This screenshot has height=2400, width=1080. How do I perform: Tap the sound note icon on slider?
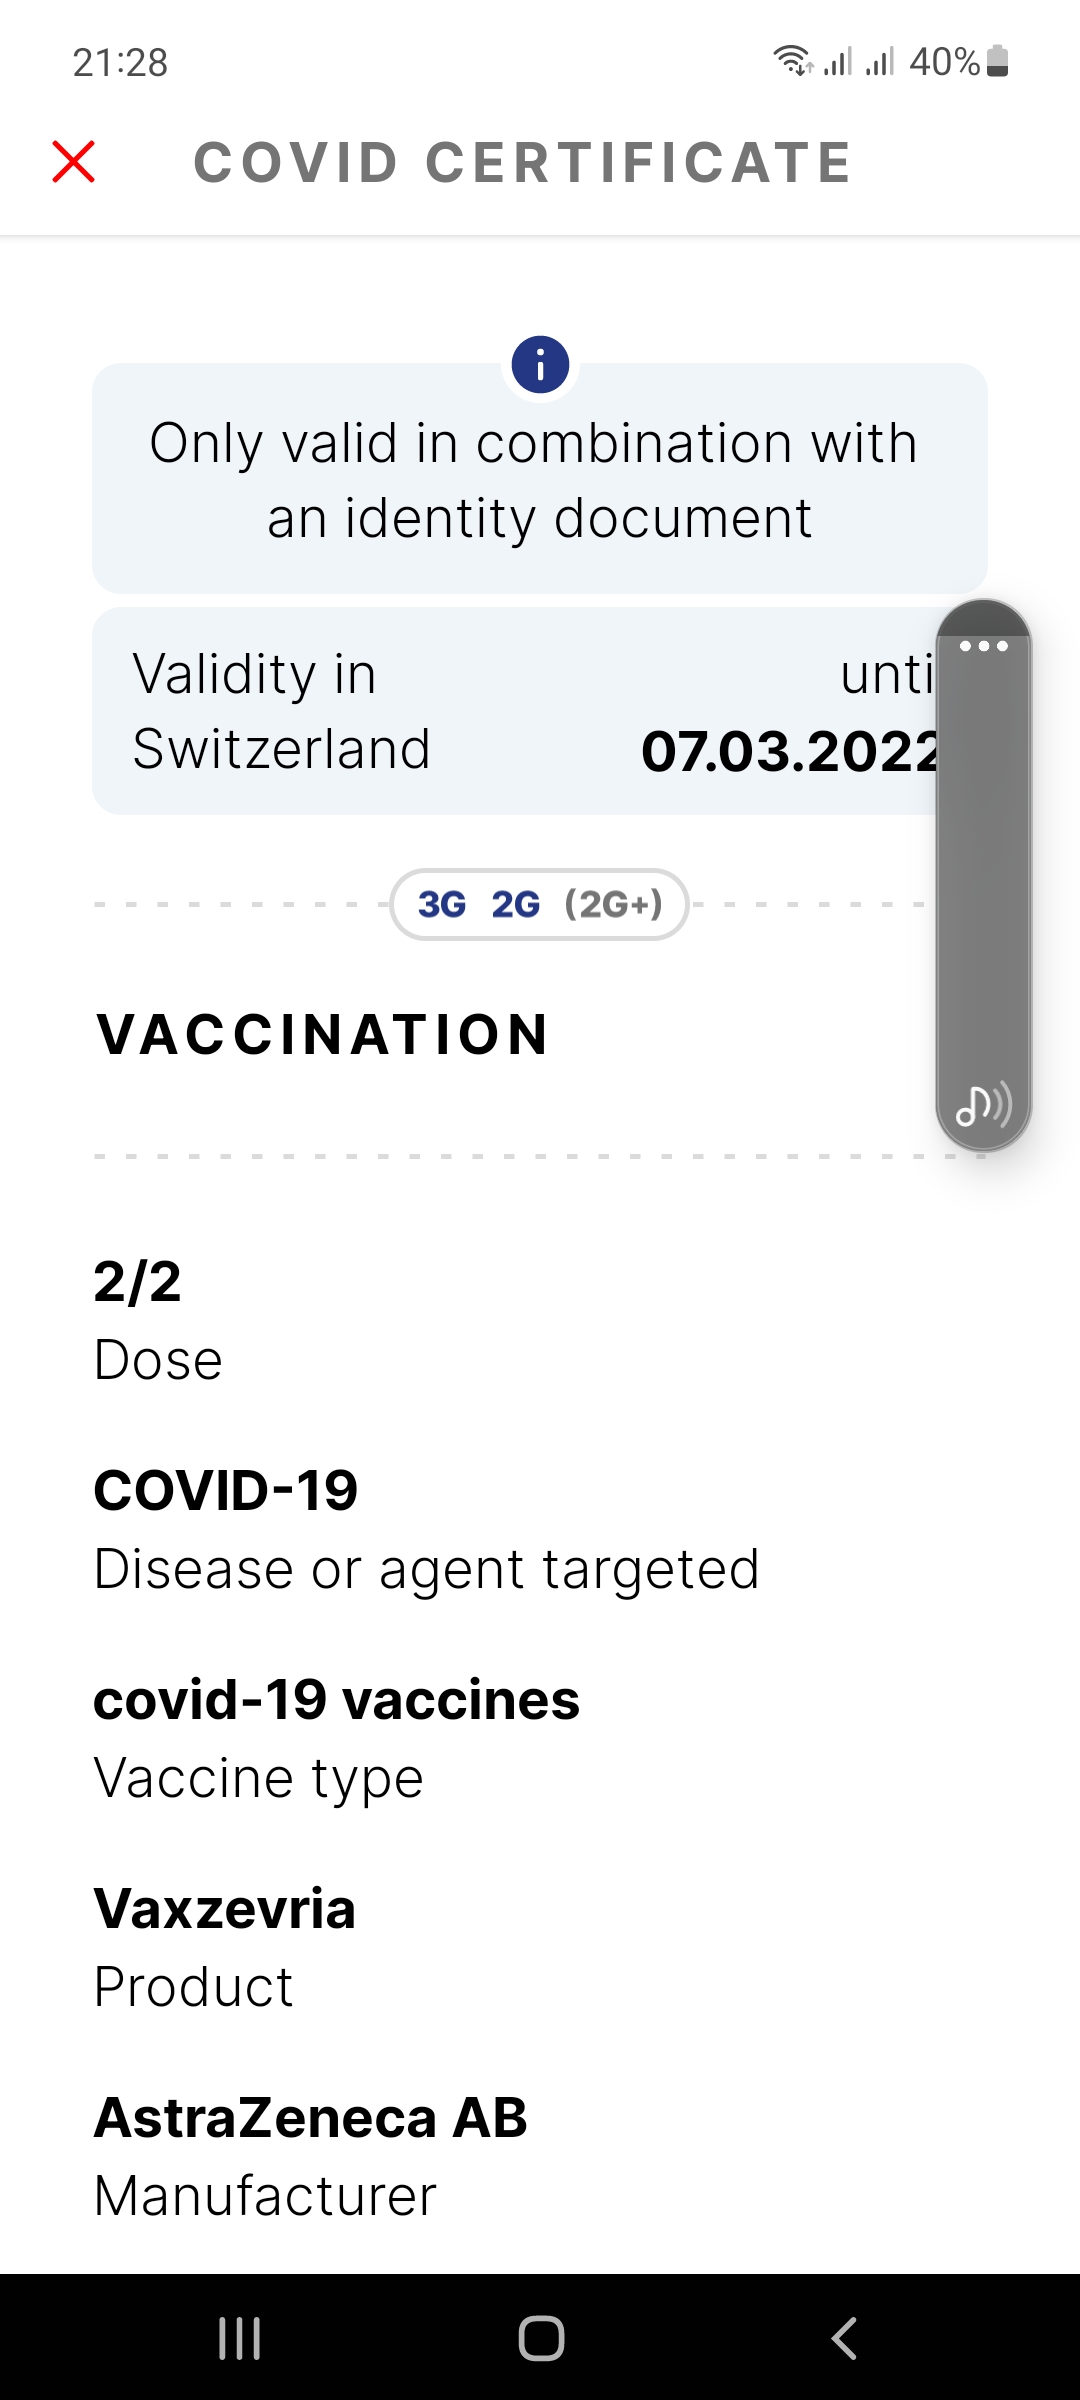pos(983,1105)
